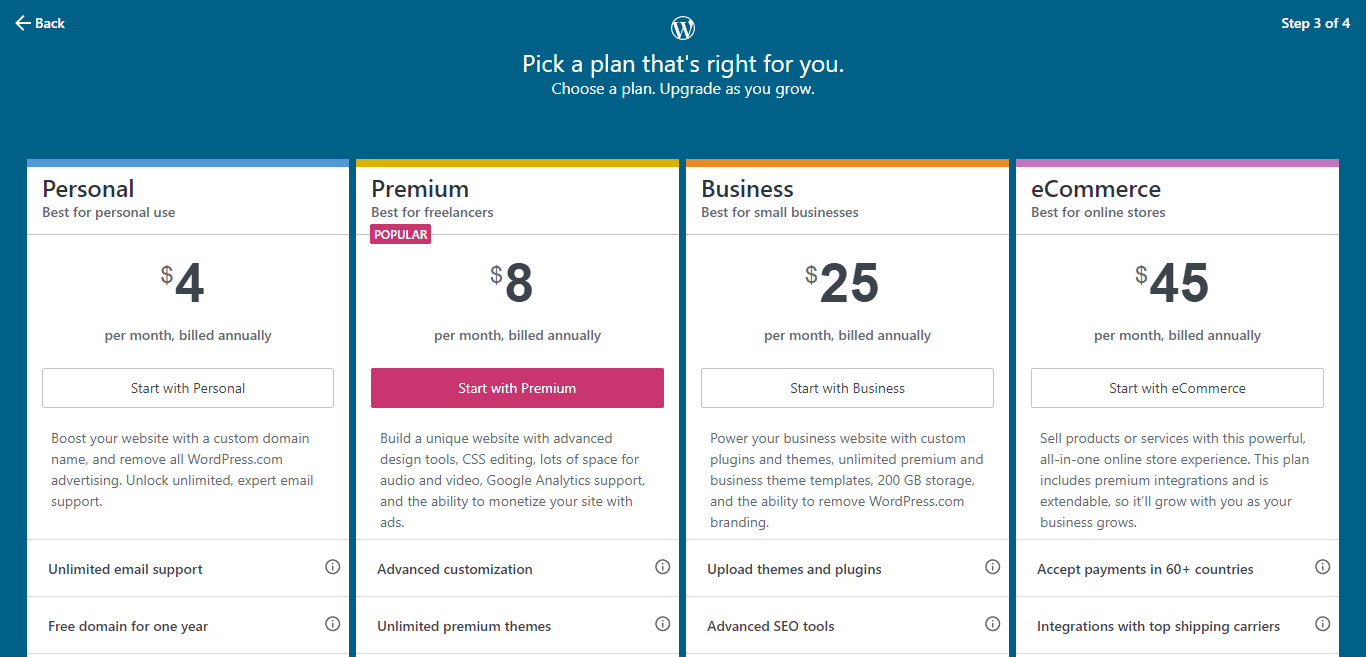Viewport: 1366px width, 657px height.
Task: Open info tooltip for Accept payments in 60+ countries
Action: pos(1322,566)
